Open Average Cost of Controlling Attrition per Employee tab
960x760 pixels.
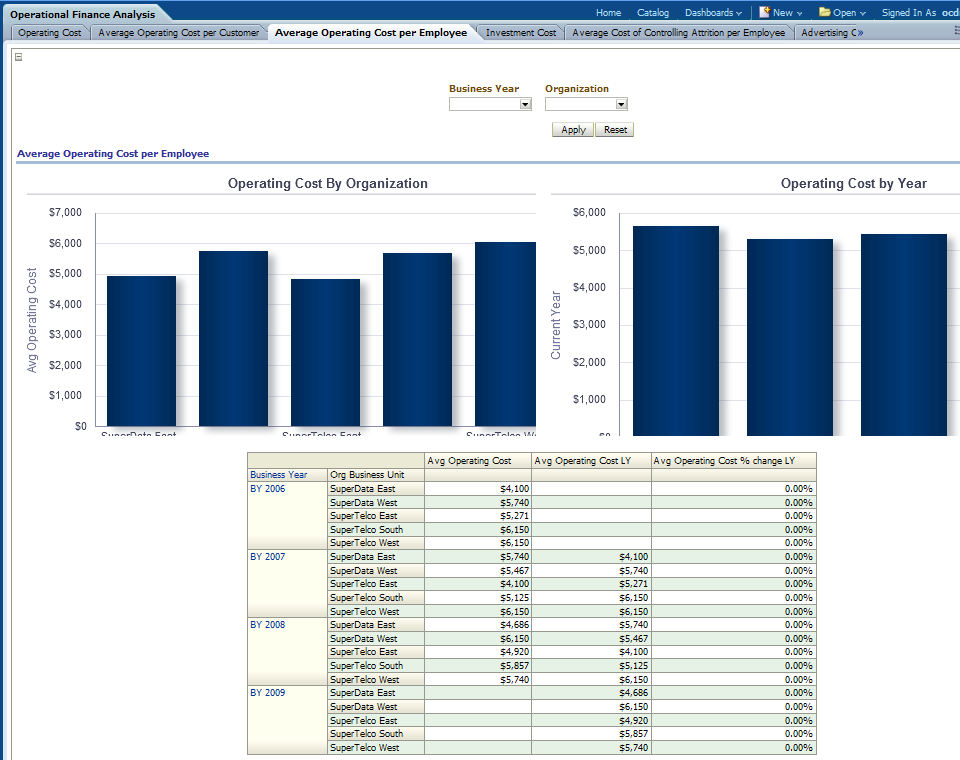pyautogui.click(x=678, y=33)
